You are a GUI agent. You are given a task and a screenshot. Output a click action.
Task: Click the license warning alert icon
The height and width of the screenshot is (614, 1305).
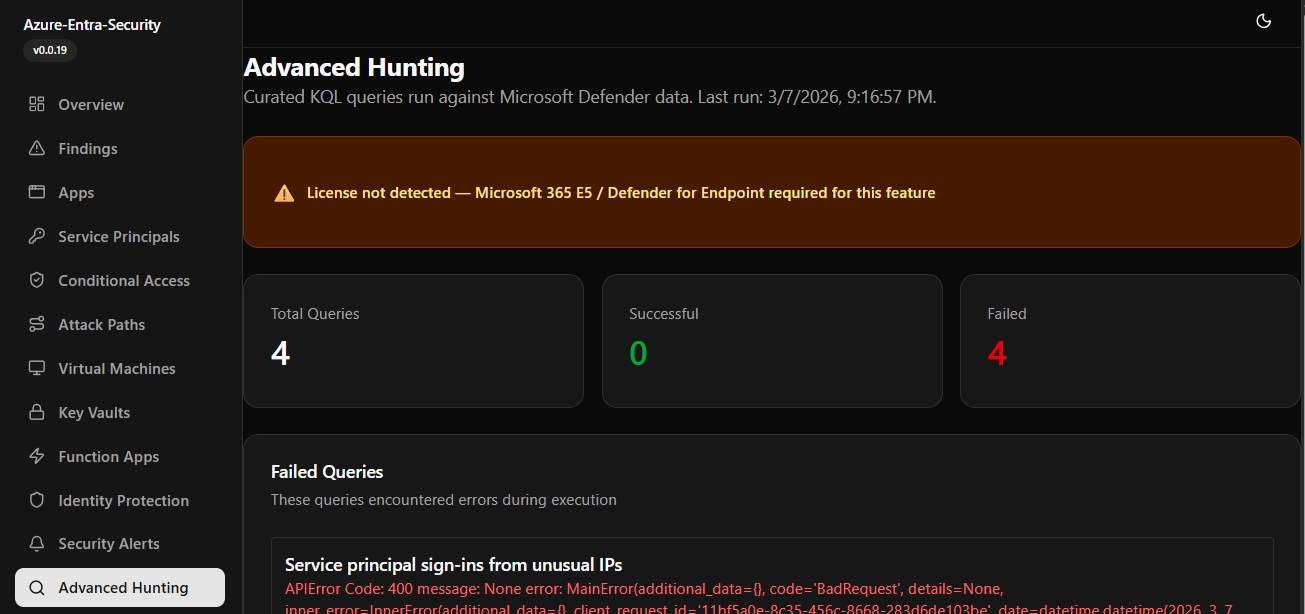[284, 193]
